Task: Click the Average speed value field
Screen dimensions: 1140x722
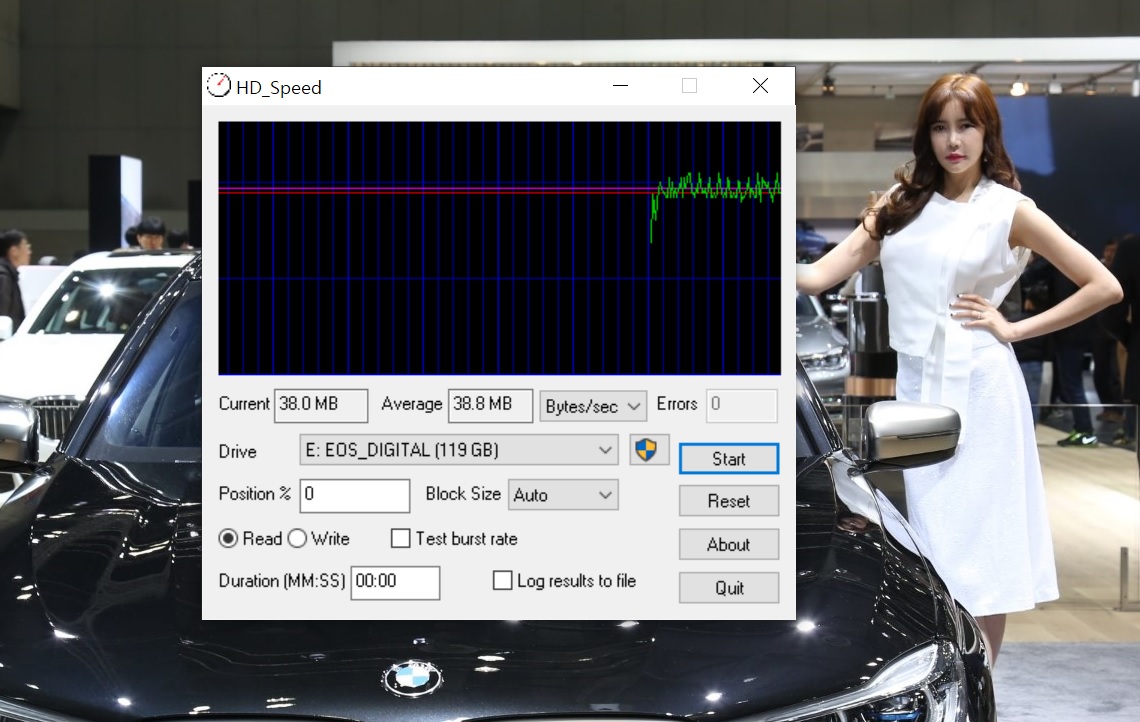Action: [490, 405]
